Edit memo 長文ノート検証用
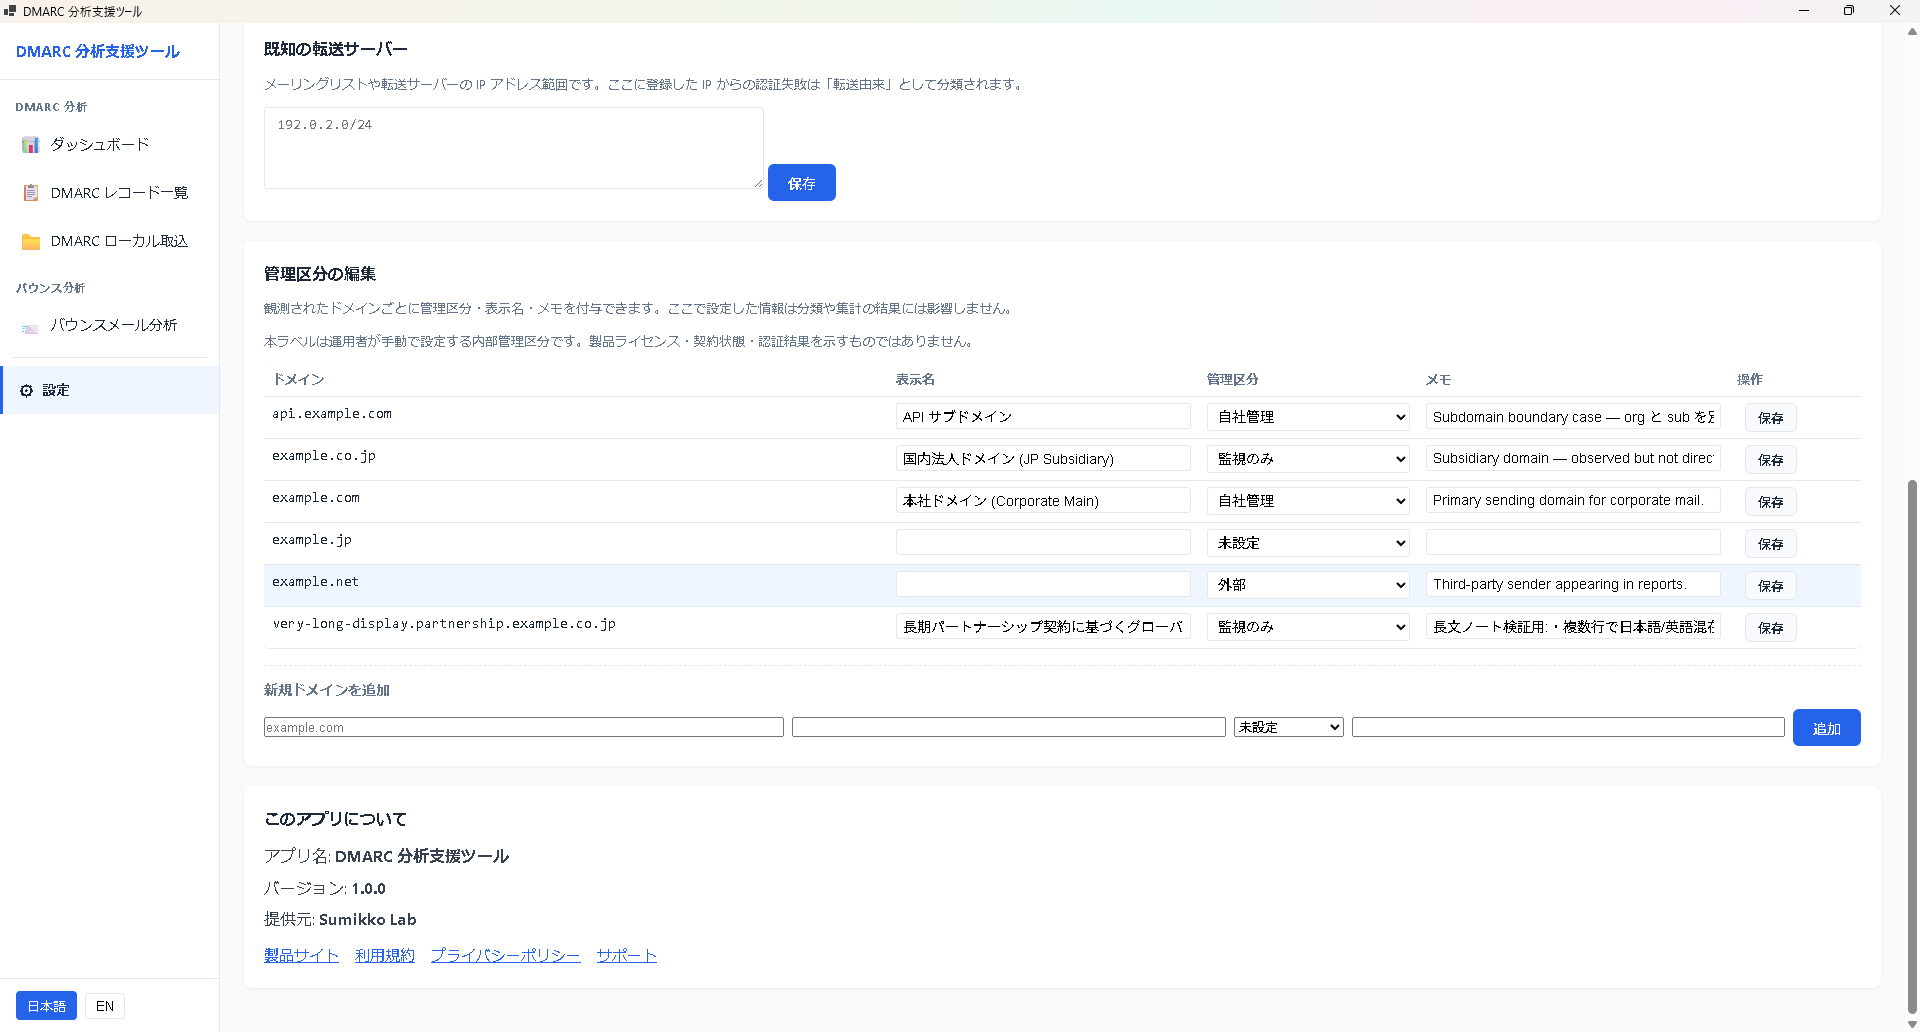The height and width of the screenshot is (1032, 1920). (1573, 627)
